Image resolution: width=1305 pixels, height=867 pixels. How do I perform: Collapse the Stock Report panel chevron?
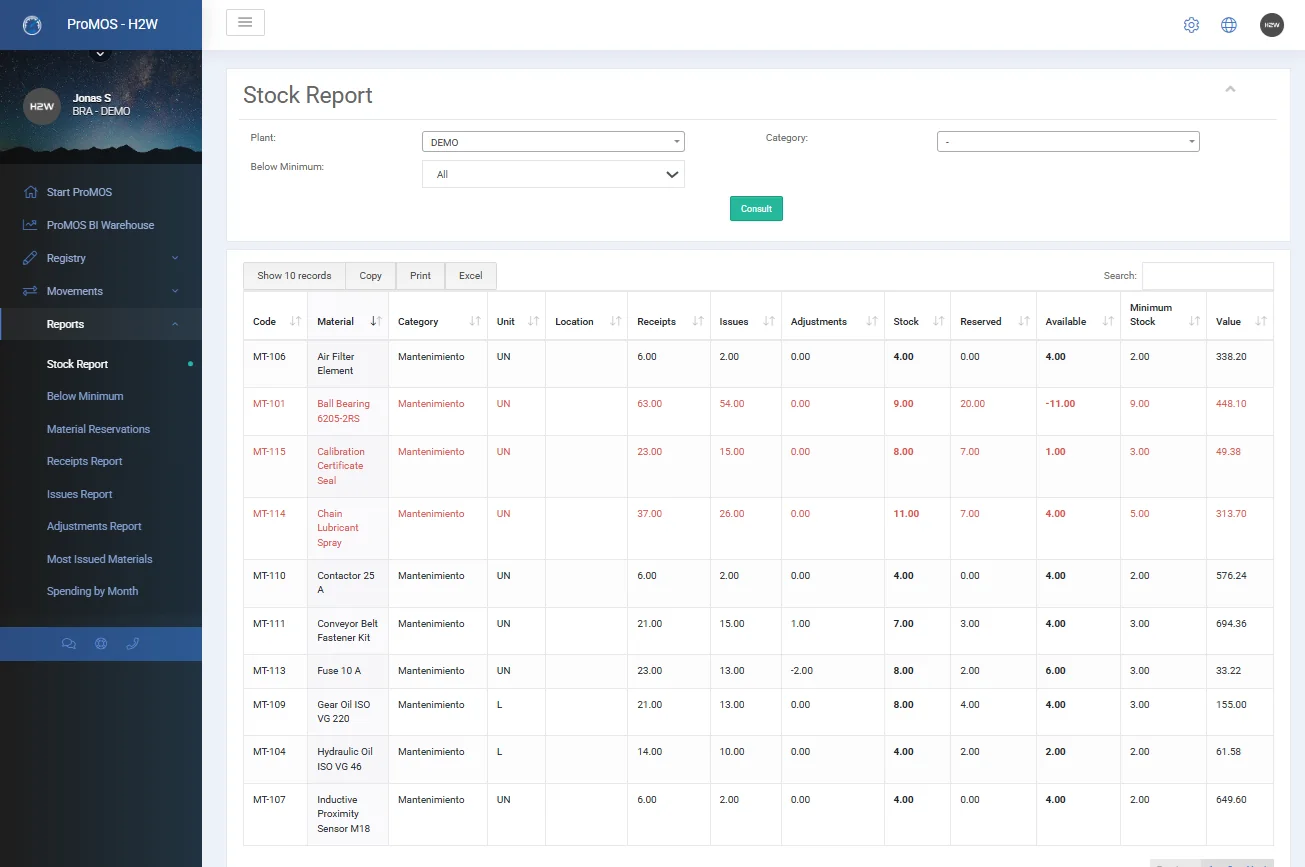coord(1231,89)
